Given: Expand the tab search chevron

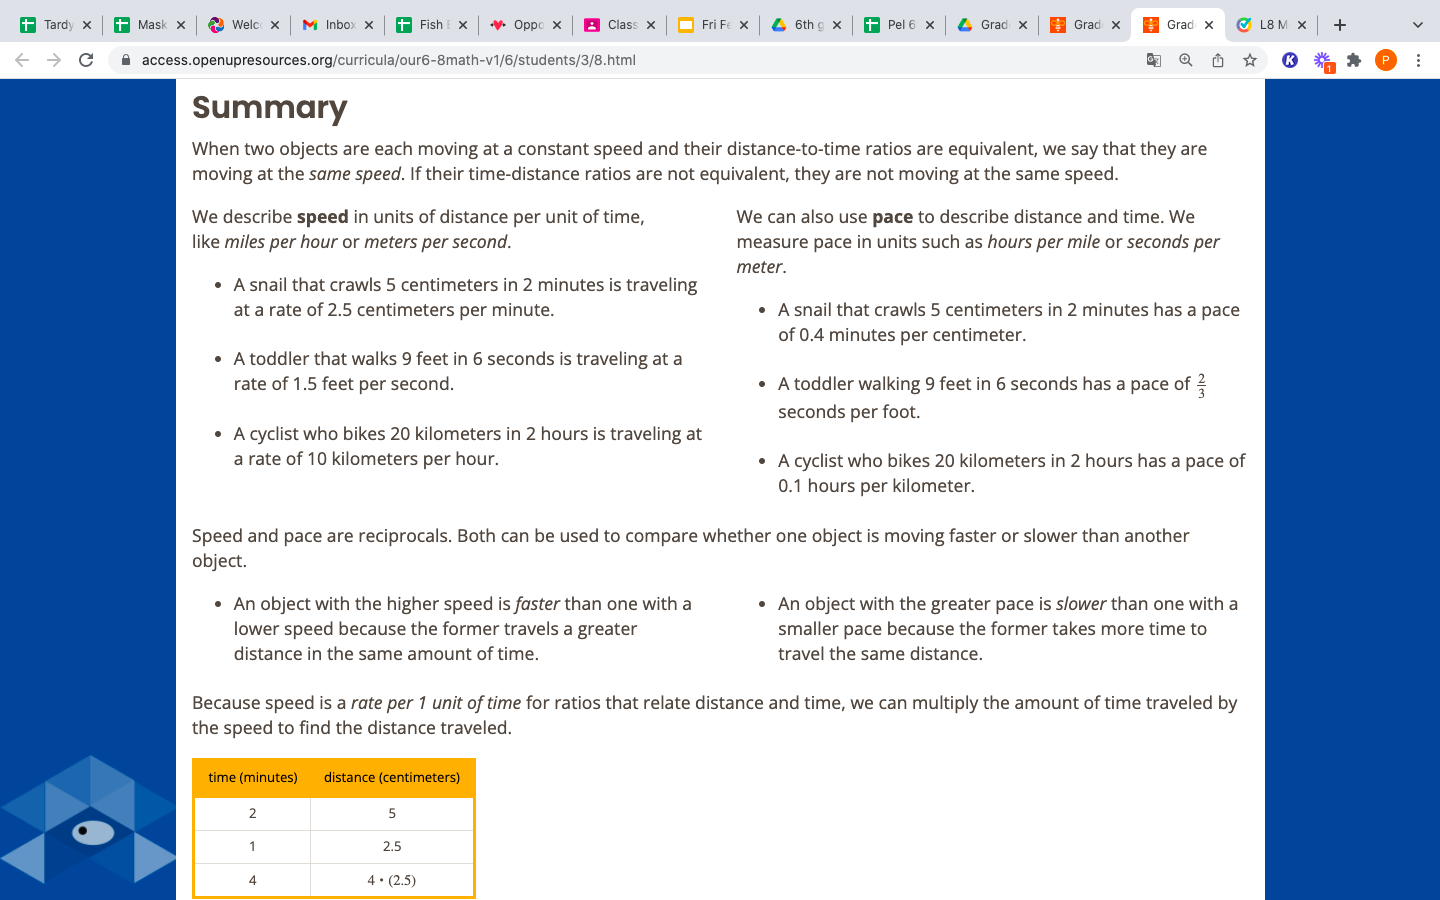Looking at the screenshot, I should (x=1417, y=25).
